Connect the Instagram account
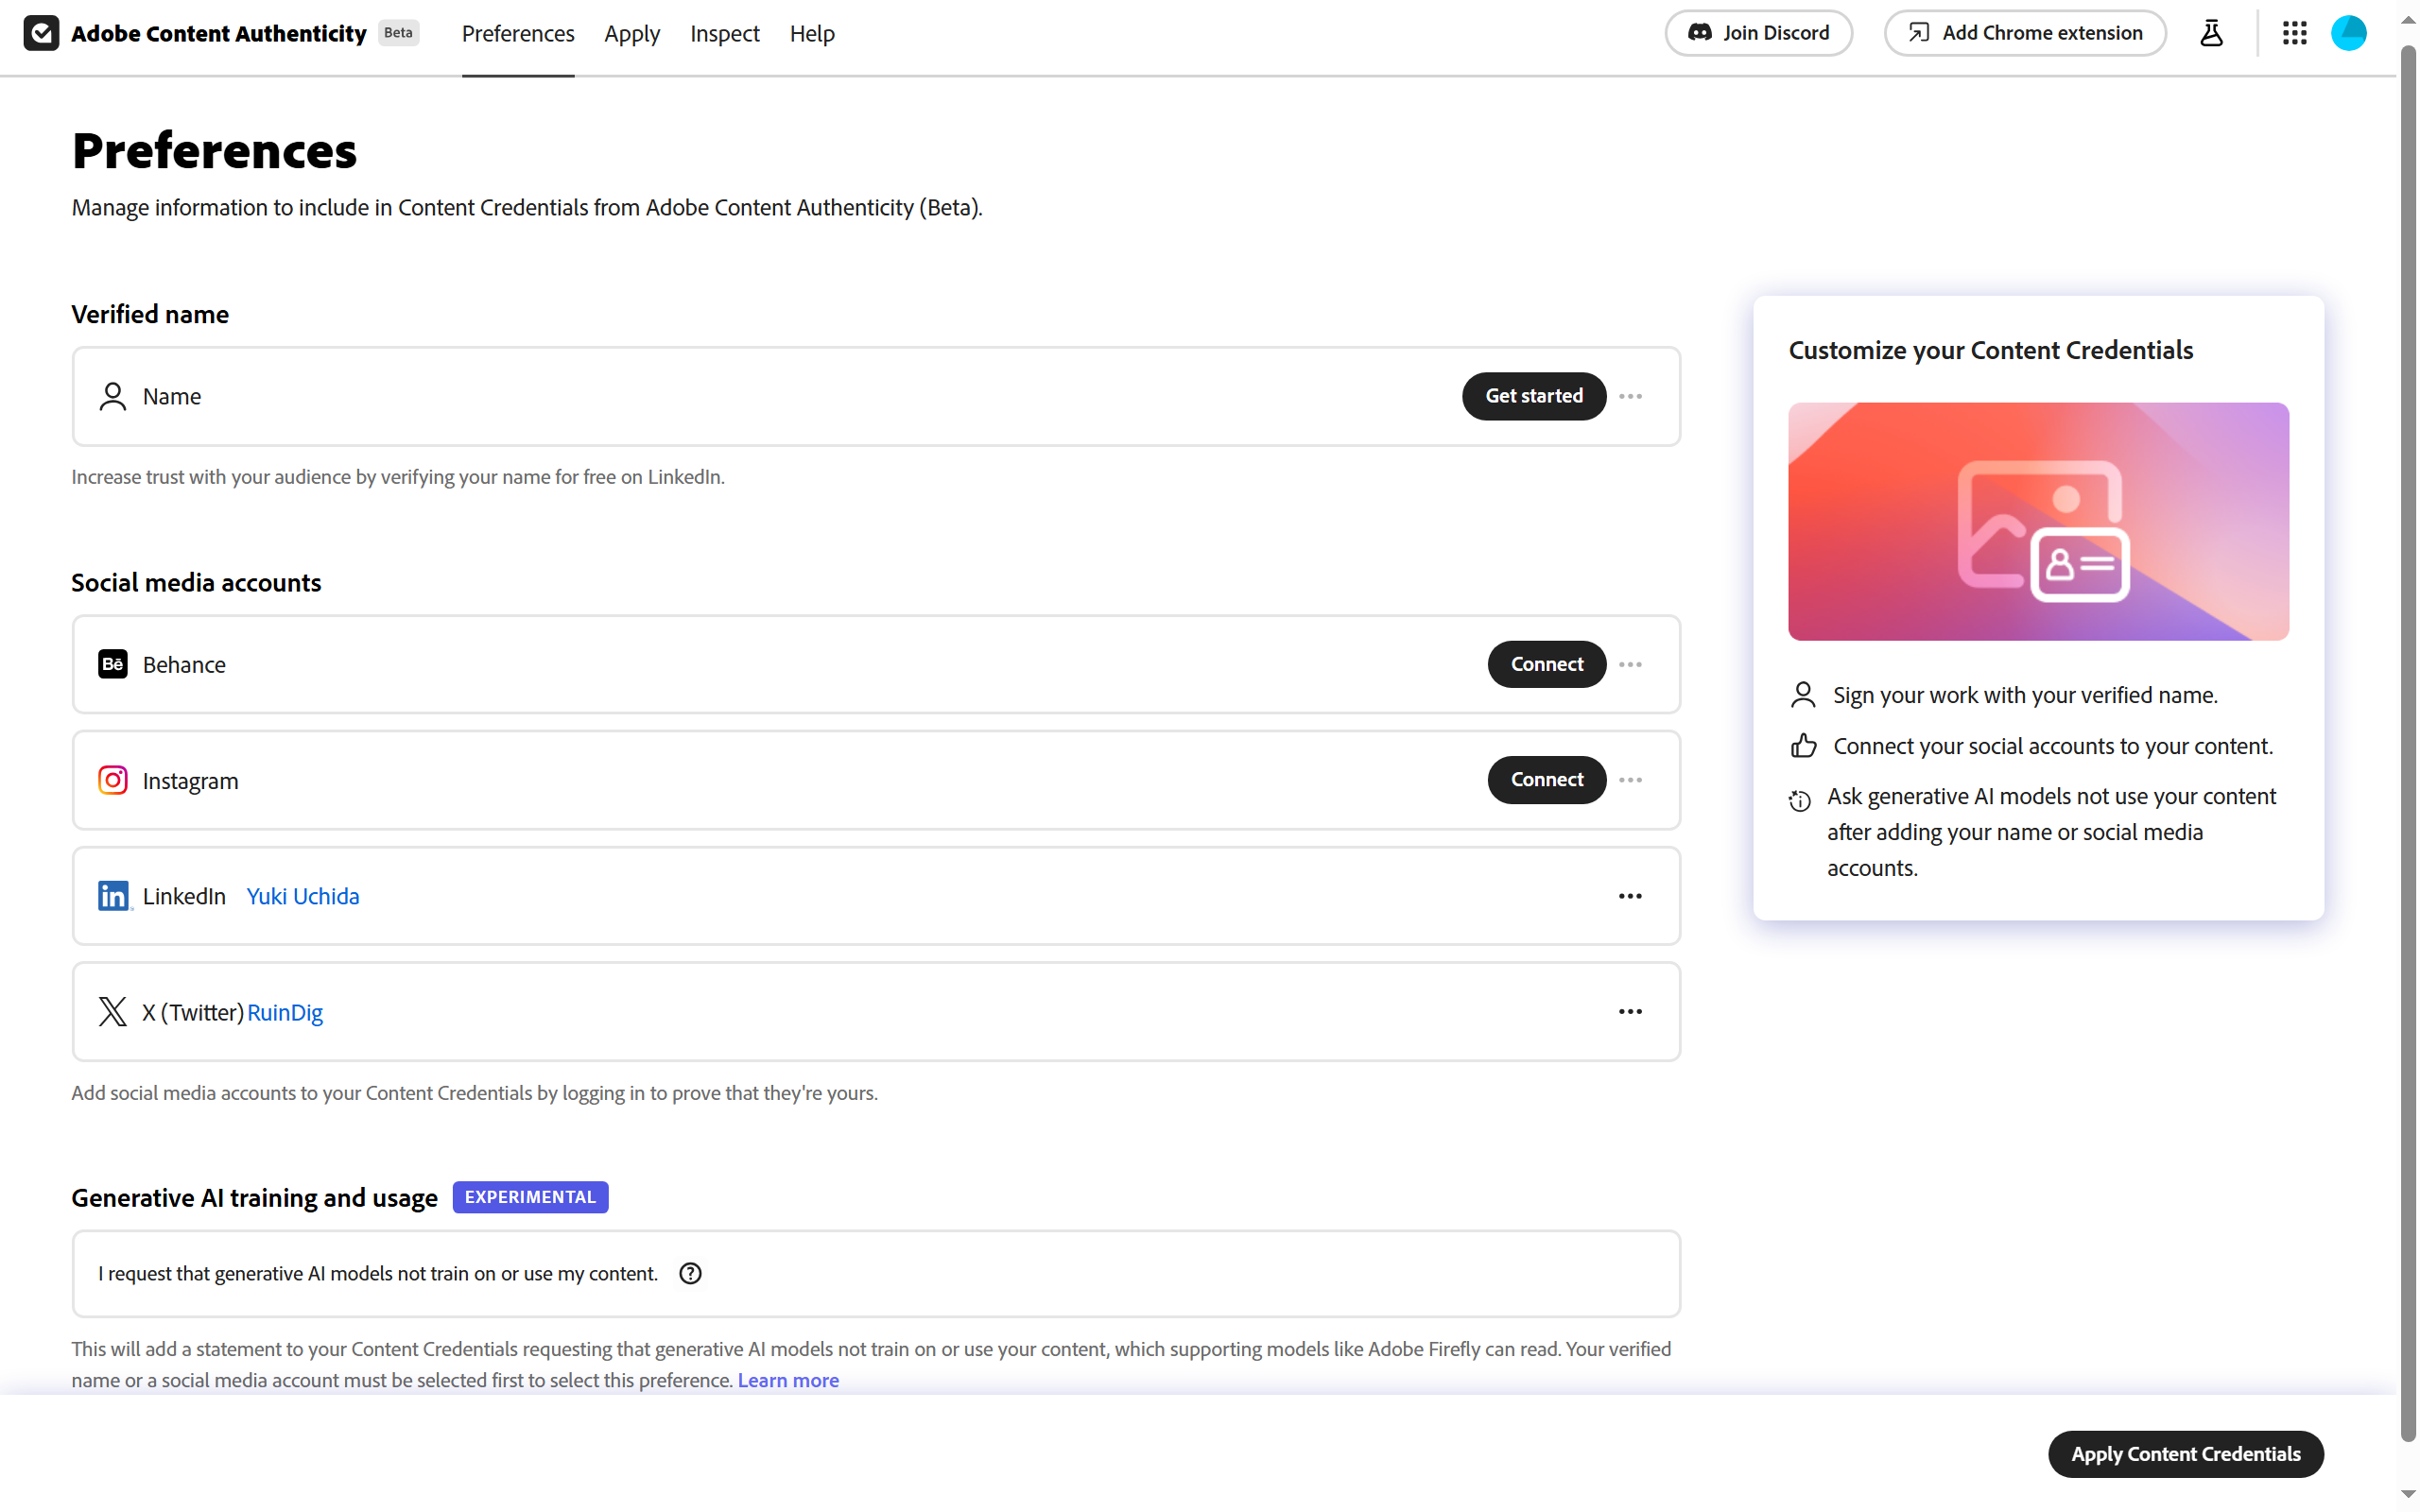The image size is (2420, 1512). click(x=1547, y=780)
